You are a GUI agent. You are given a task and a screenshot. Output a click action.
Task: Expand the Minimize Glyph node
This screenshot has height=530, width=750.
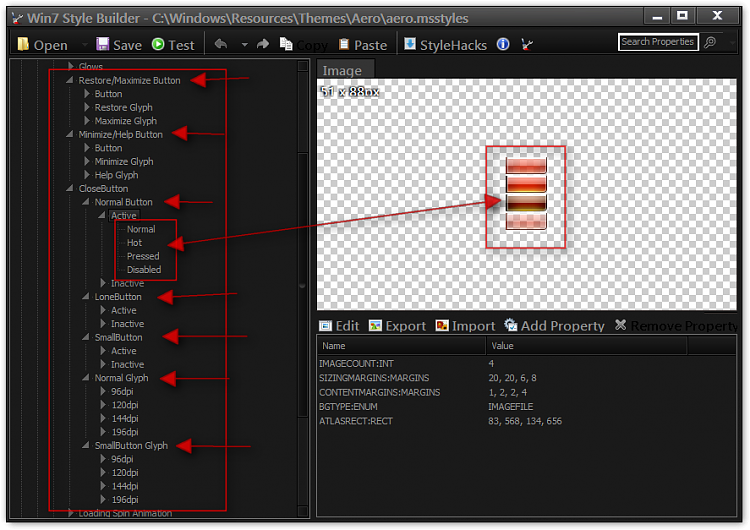(87, 161)
